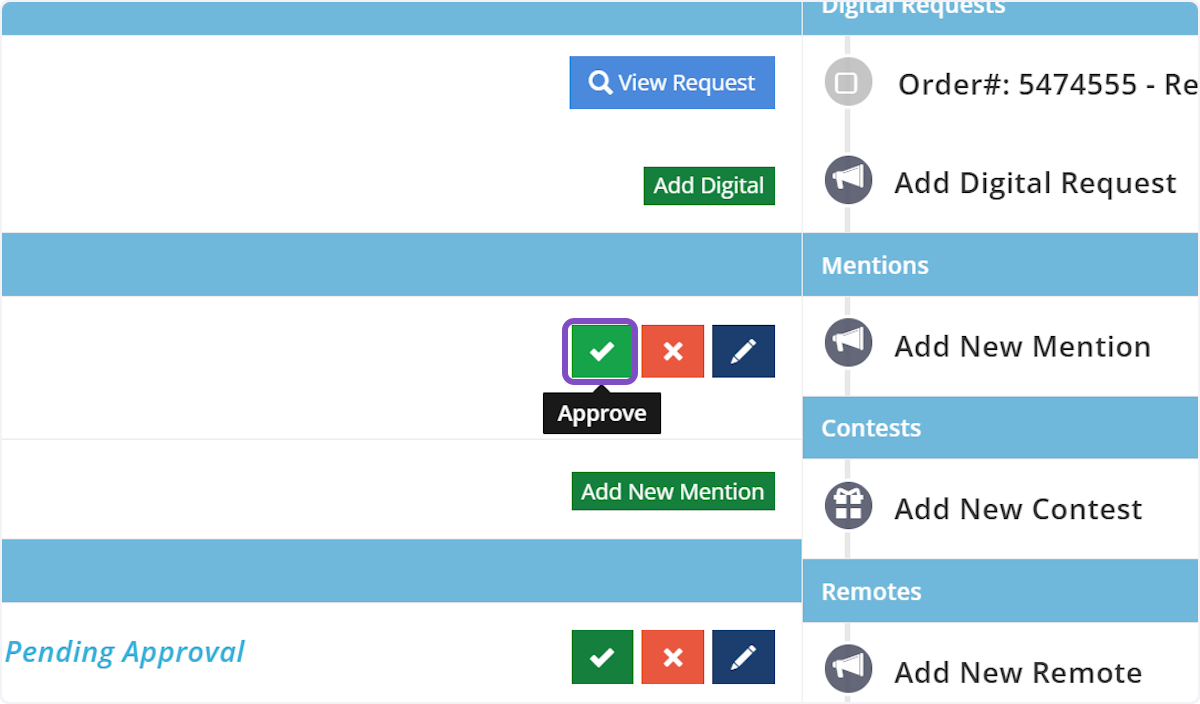The image size is (1200, 704).
Task: Approve the Pending Approval remote item
Action: (602, 657)
